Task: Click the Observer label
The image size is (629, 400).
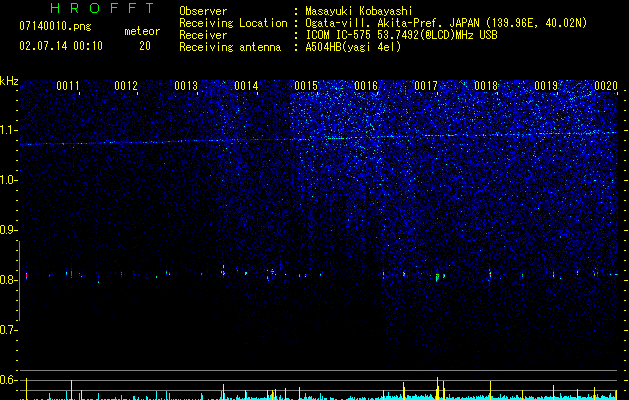Action: [203, 11]
